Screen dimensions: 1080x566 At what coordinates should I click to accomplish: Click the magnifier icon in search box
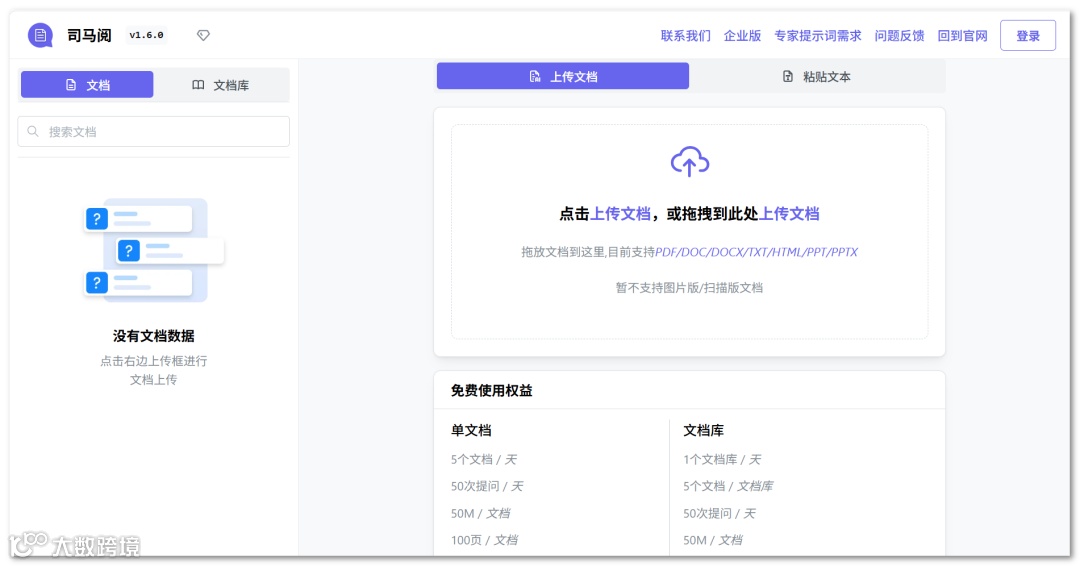pos(33,131)
